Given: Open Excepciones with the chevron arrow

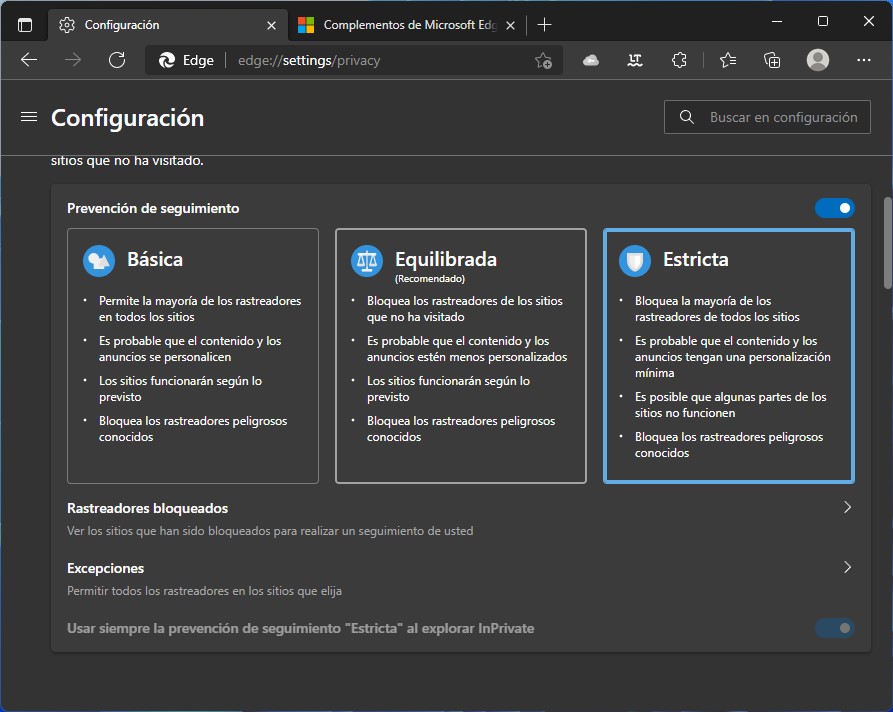Looking at the screenshot, I should pyautogui.click(x=847, y=568).
